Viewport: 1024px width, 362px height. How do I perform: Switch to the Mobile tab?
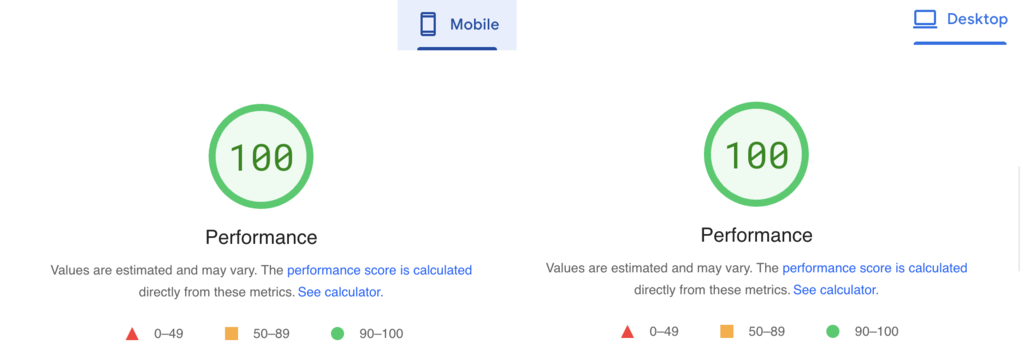pyautogui.click(x=457, y=25)
